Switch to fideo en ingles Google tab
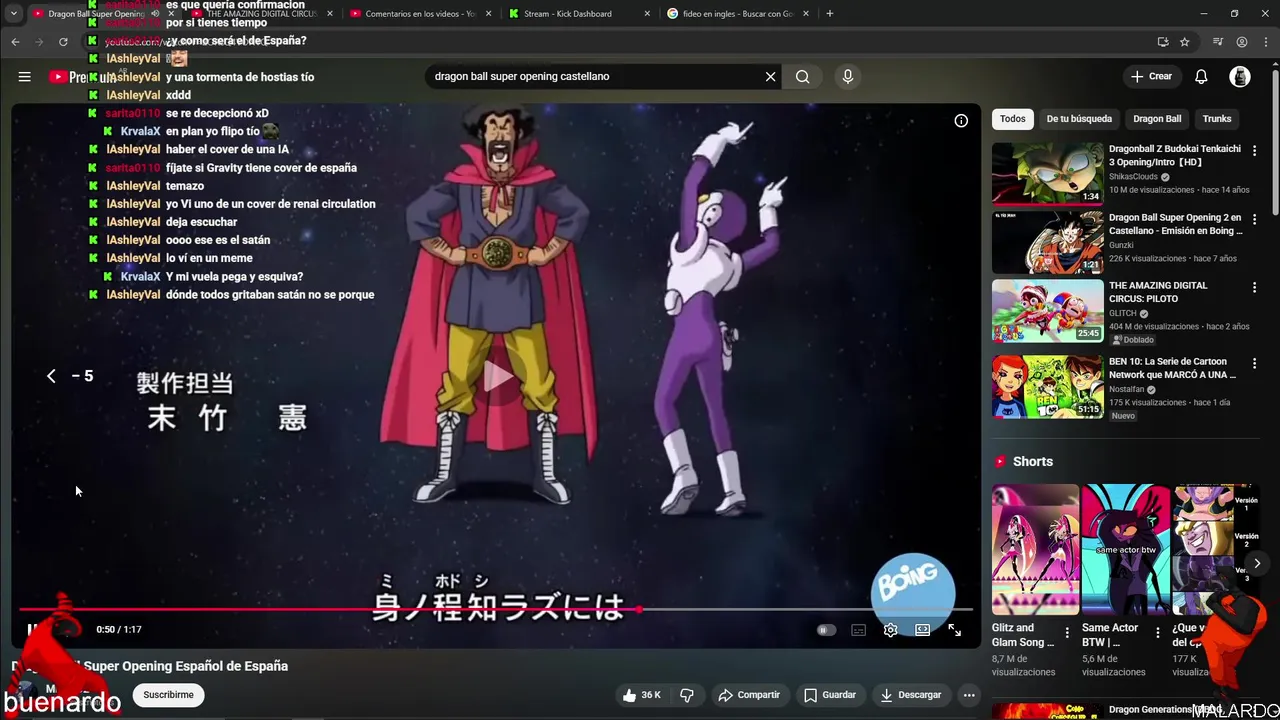The image size is (1280, 720). (x=730, y=14)
